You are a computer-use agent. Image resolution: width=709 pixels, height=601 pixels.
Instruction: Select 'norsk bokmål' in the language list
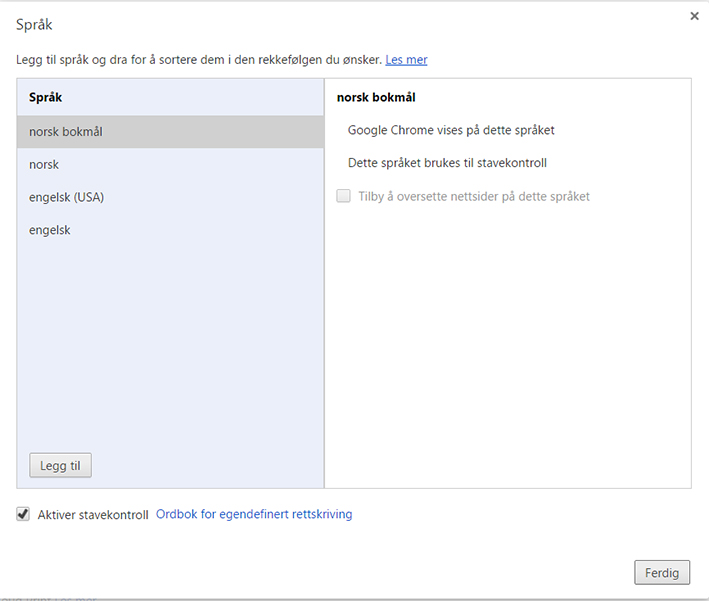point(66,132)
